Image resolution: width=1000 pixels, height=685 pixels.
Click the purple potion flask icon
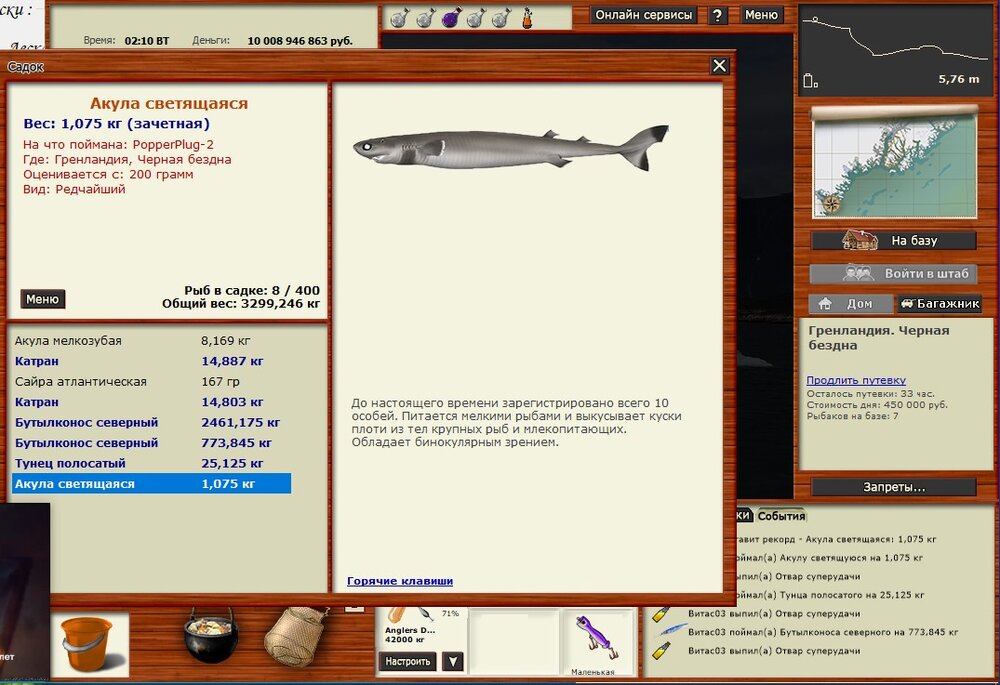(x=450, y=18)
